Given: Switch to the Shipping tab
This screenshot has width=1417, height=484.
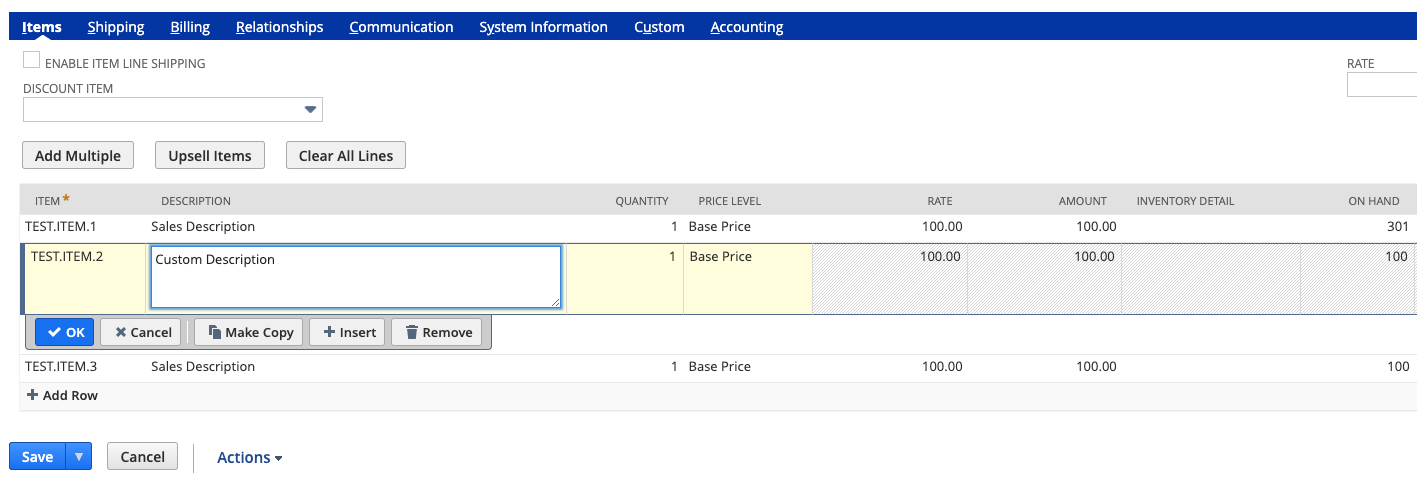Looking at the screenshot, I should [x=116, y=27].
